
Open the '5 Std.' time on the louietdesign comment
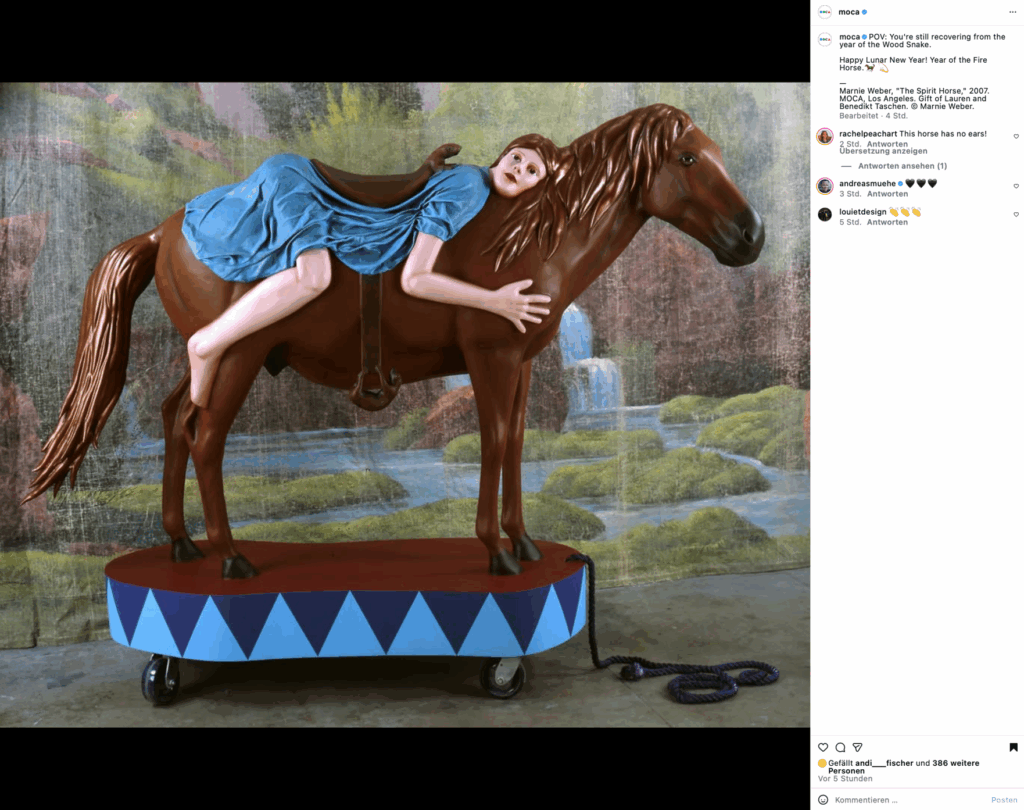tap(850, 222)
